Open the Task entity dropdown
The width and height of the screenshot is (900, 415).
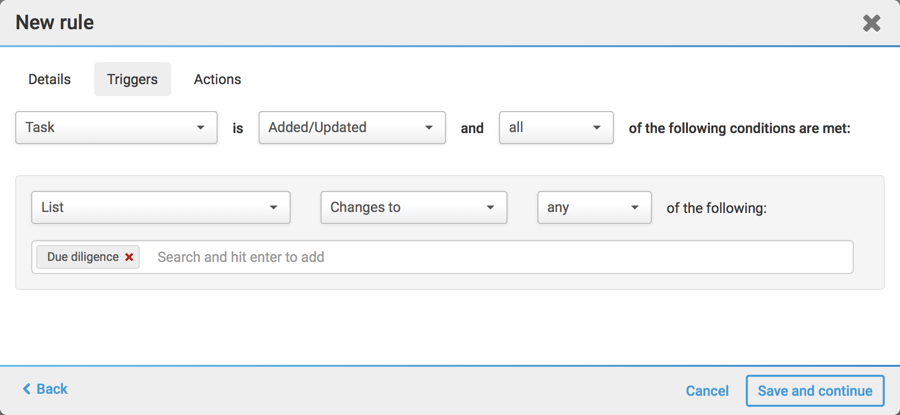(116, 128)
